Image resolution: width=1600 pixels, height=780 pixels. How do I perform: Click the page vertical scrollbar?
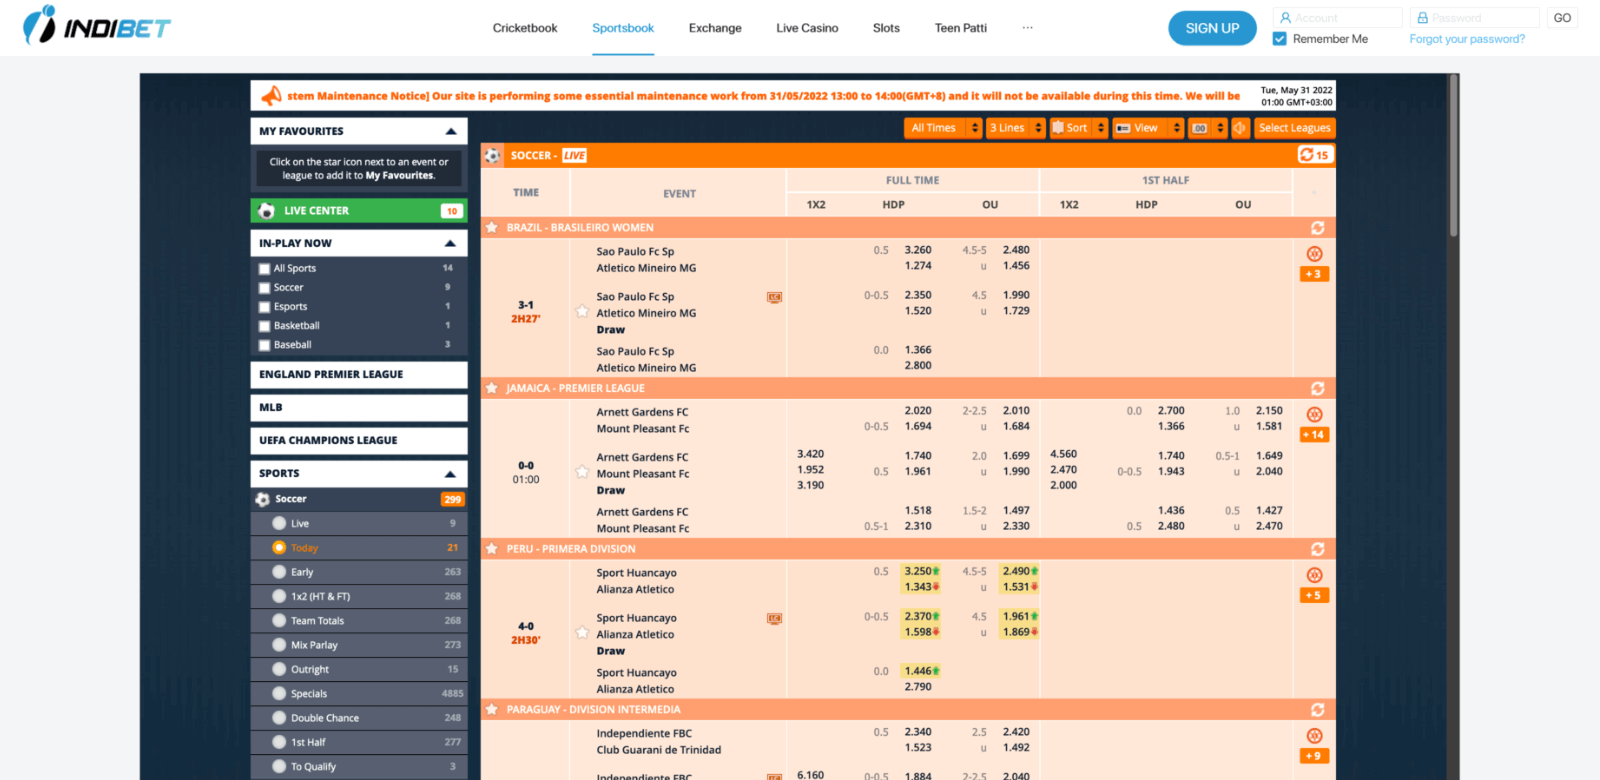coord(1453,156)
